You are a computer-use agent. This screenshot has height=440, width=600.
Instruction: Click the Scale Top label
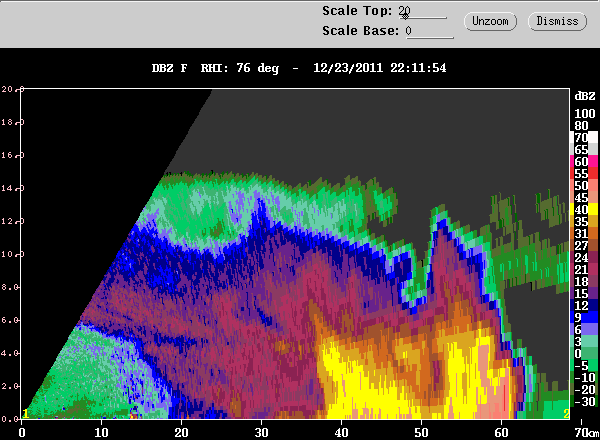(357, 11)
